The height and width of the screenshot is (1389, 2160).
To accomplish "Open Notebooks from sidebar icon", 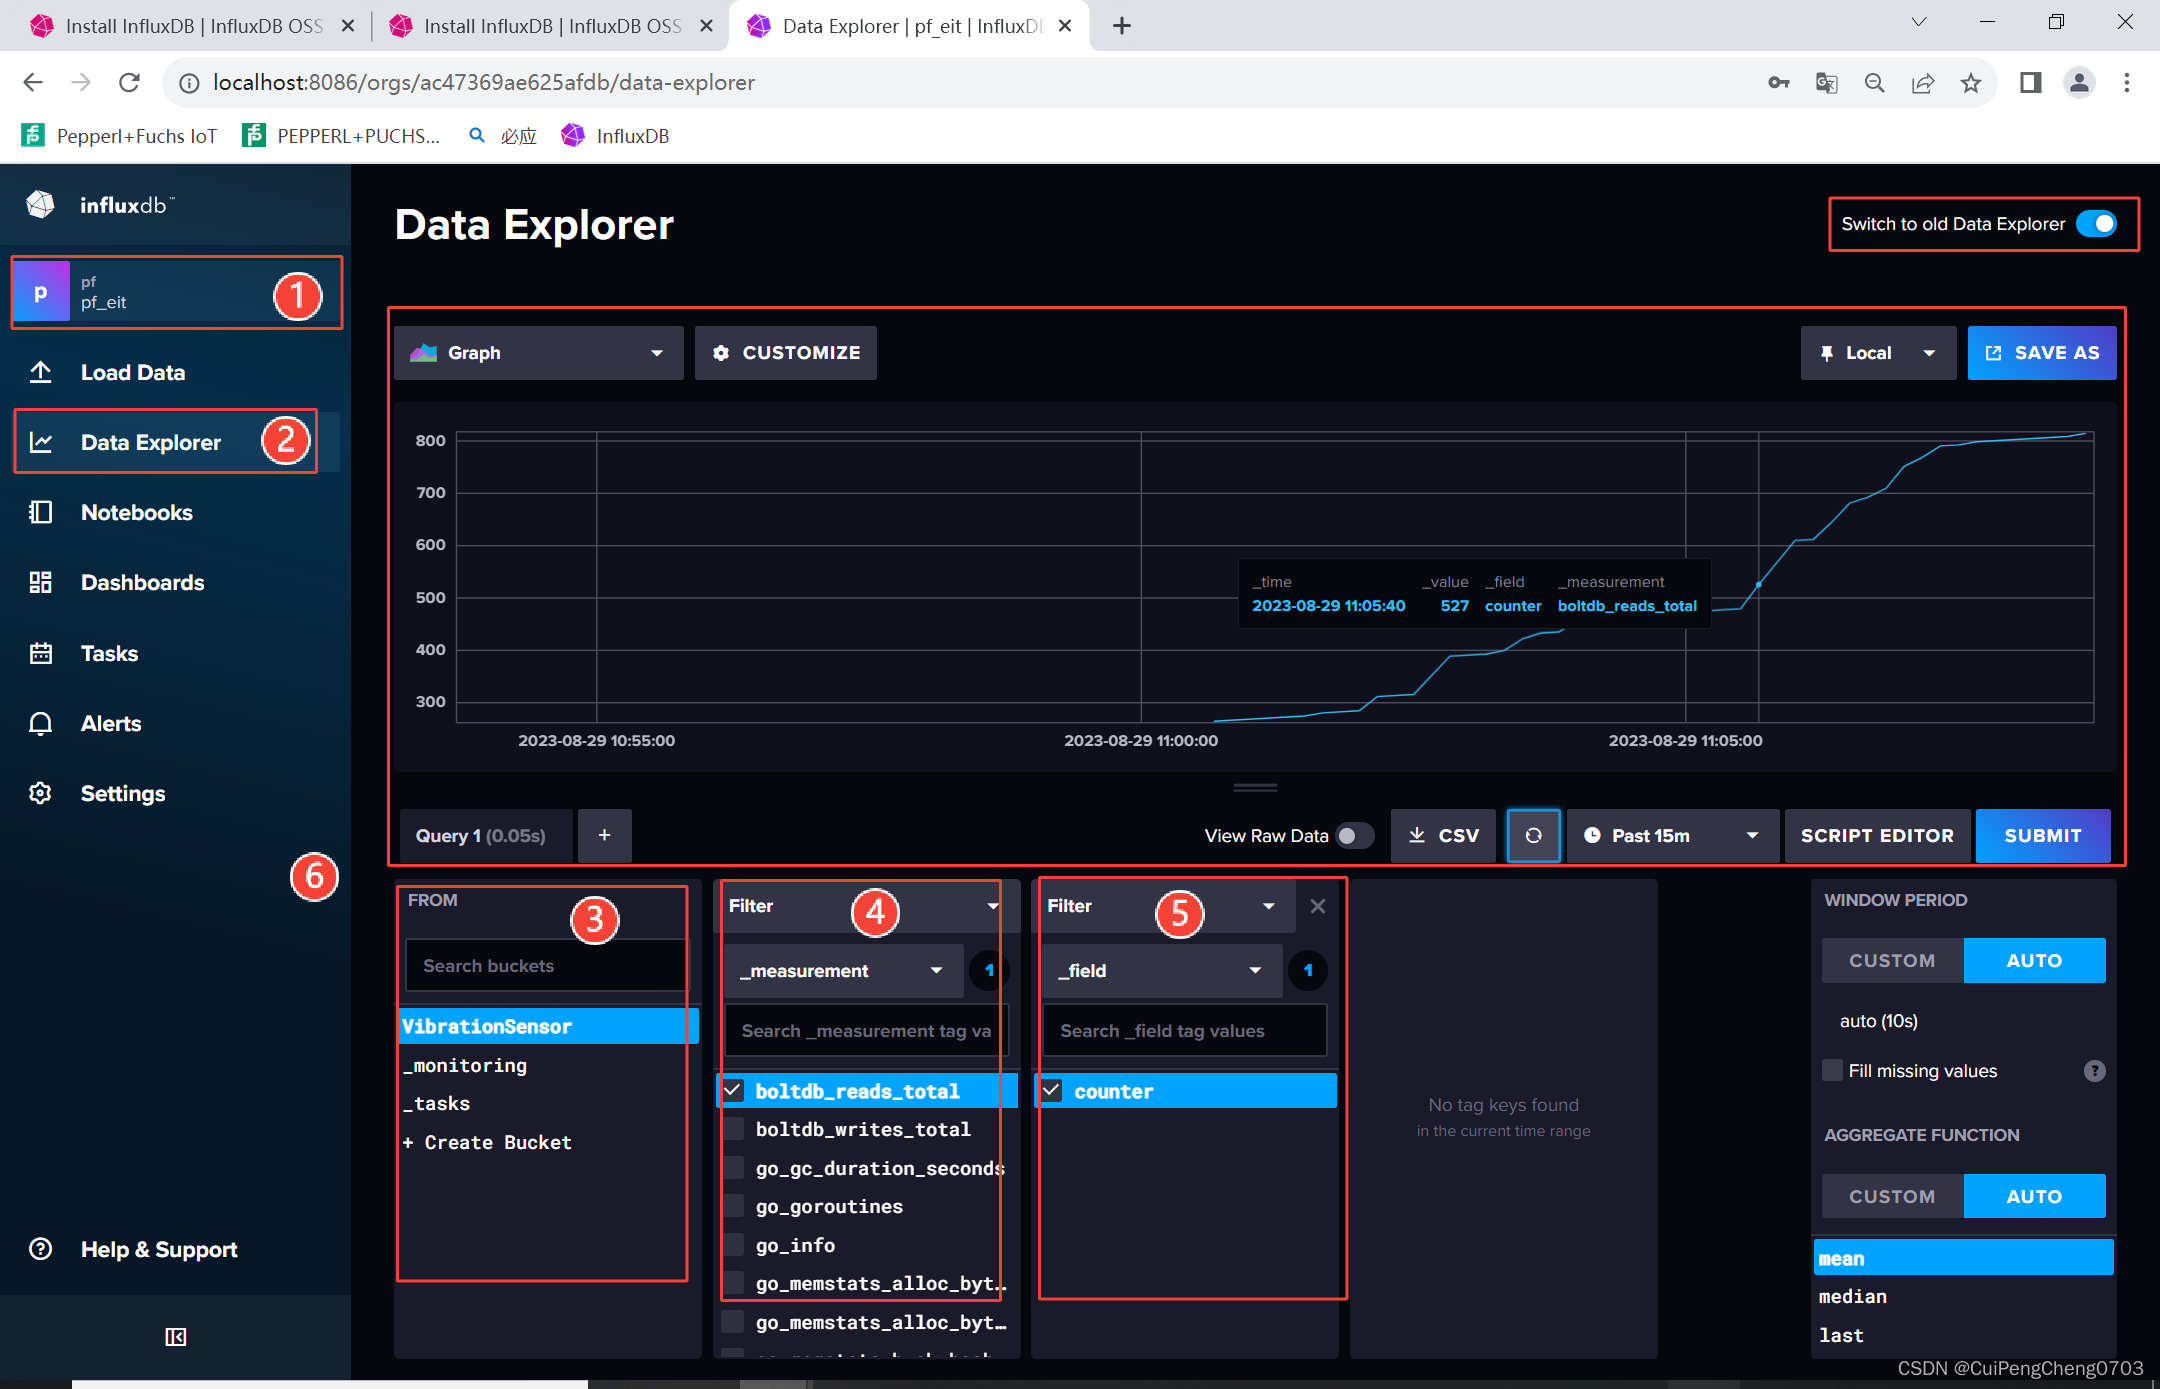I will (x=41, y=512).
